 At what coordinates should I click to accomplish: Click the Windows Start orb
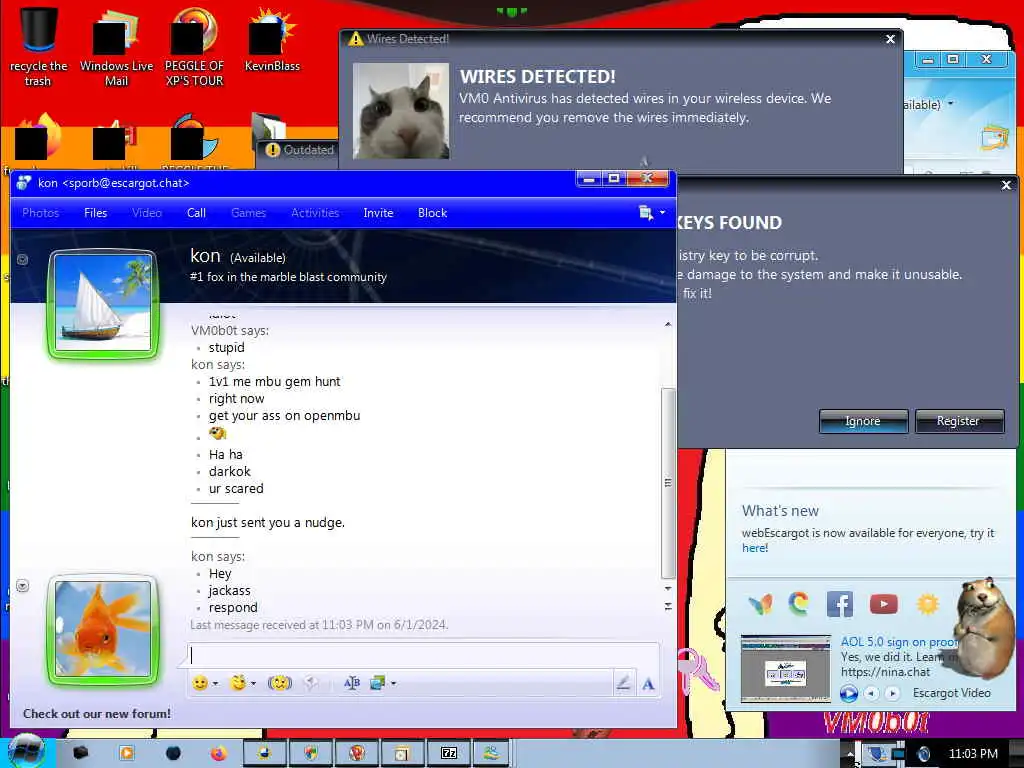tap(25, 752)
